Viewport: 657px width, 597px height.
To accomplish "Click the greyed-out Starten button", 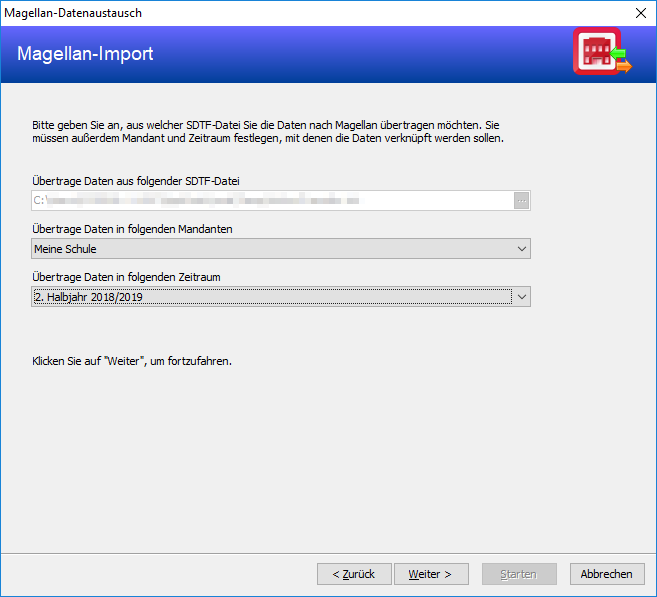I will 519,574.
